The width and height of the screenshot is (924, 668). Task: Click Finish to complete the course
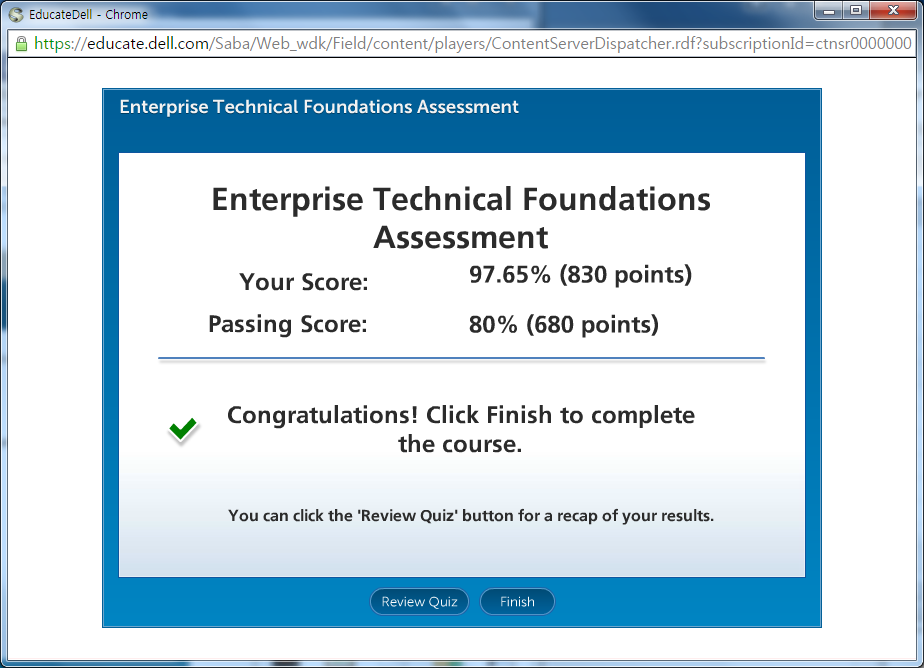point(517,602)
